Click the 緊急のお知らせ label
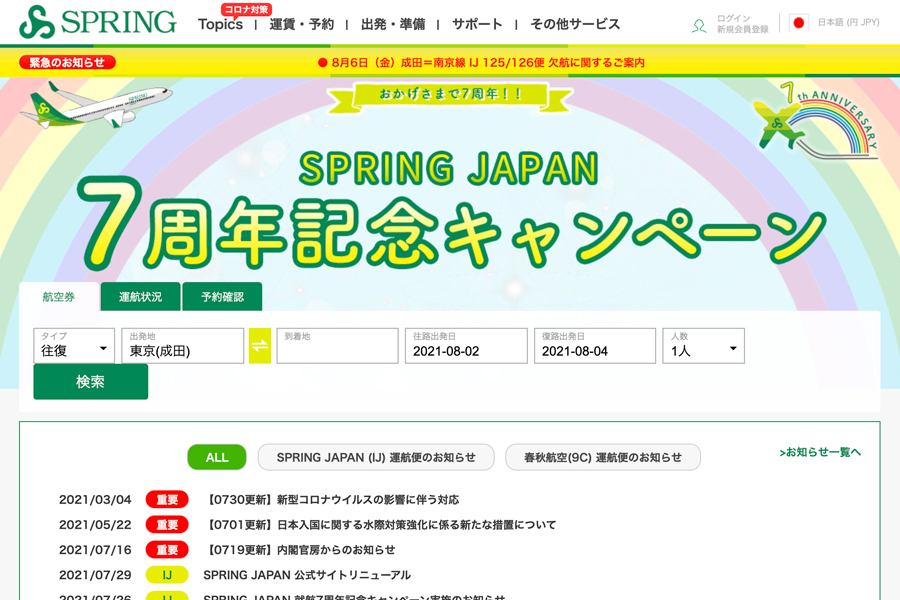This screenshot has height=600, width=900. tap(67, 62)
